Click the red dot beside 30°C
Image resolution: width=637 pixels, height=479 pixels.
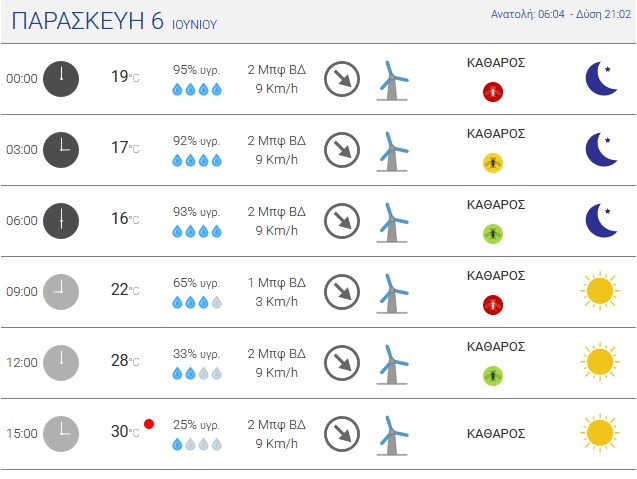pos(149,424)
